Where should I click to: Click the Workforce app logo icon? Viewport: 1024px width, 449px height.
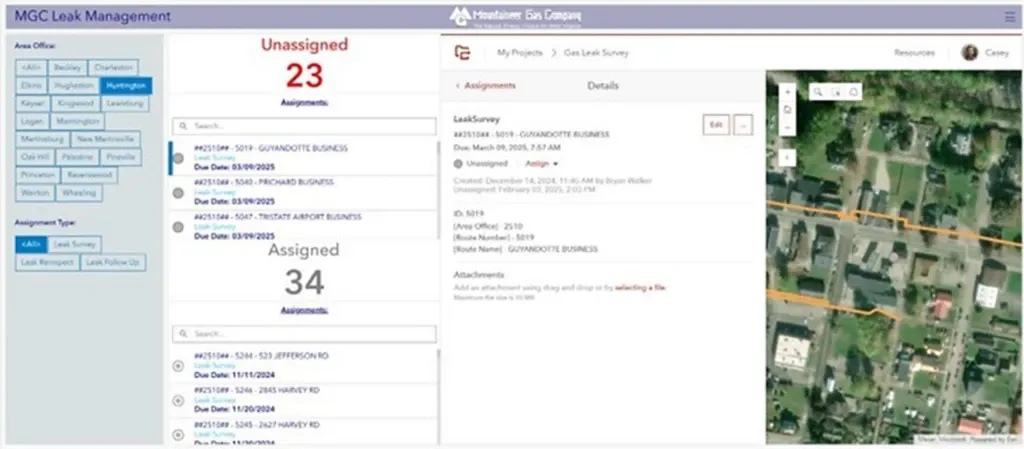coord(462,53)
